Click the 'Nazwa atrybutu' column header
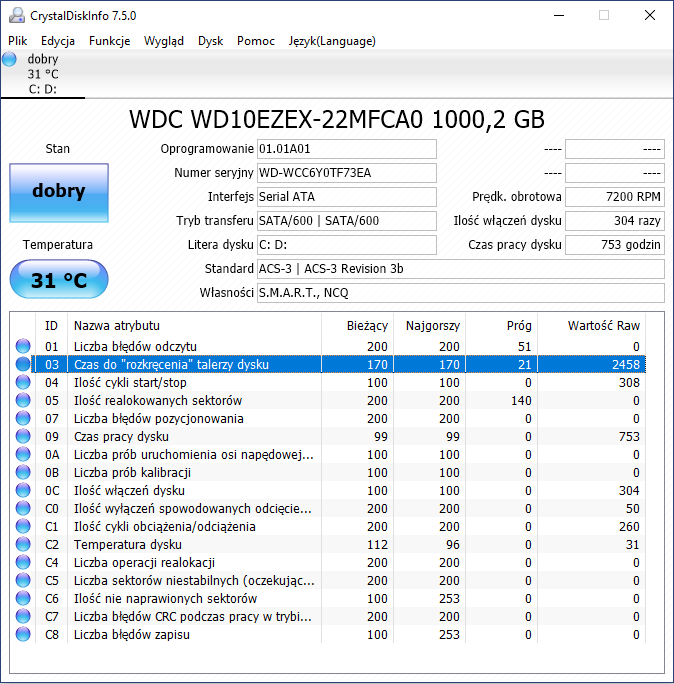The height and width of the screenshot is (684, 674). coord(195,325)
